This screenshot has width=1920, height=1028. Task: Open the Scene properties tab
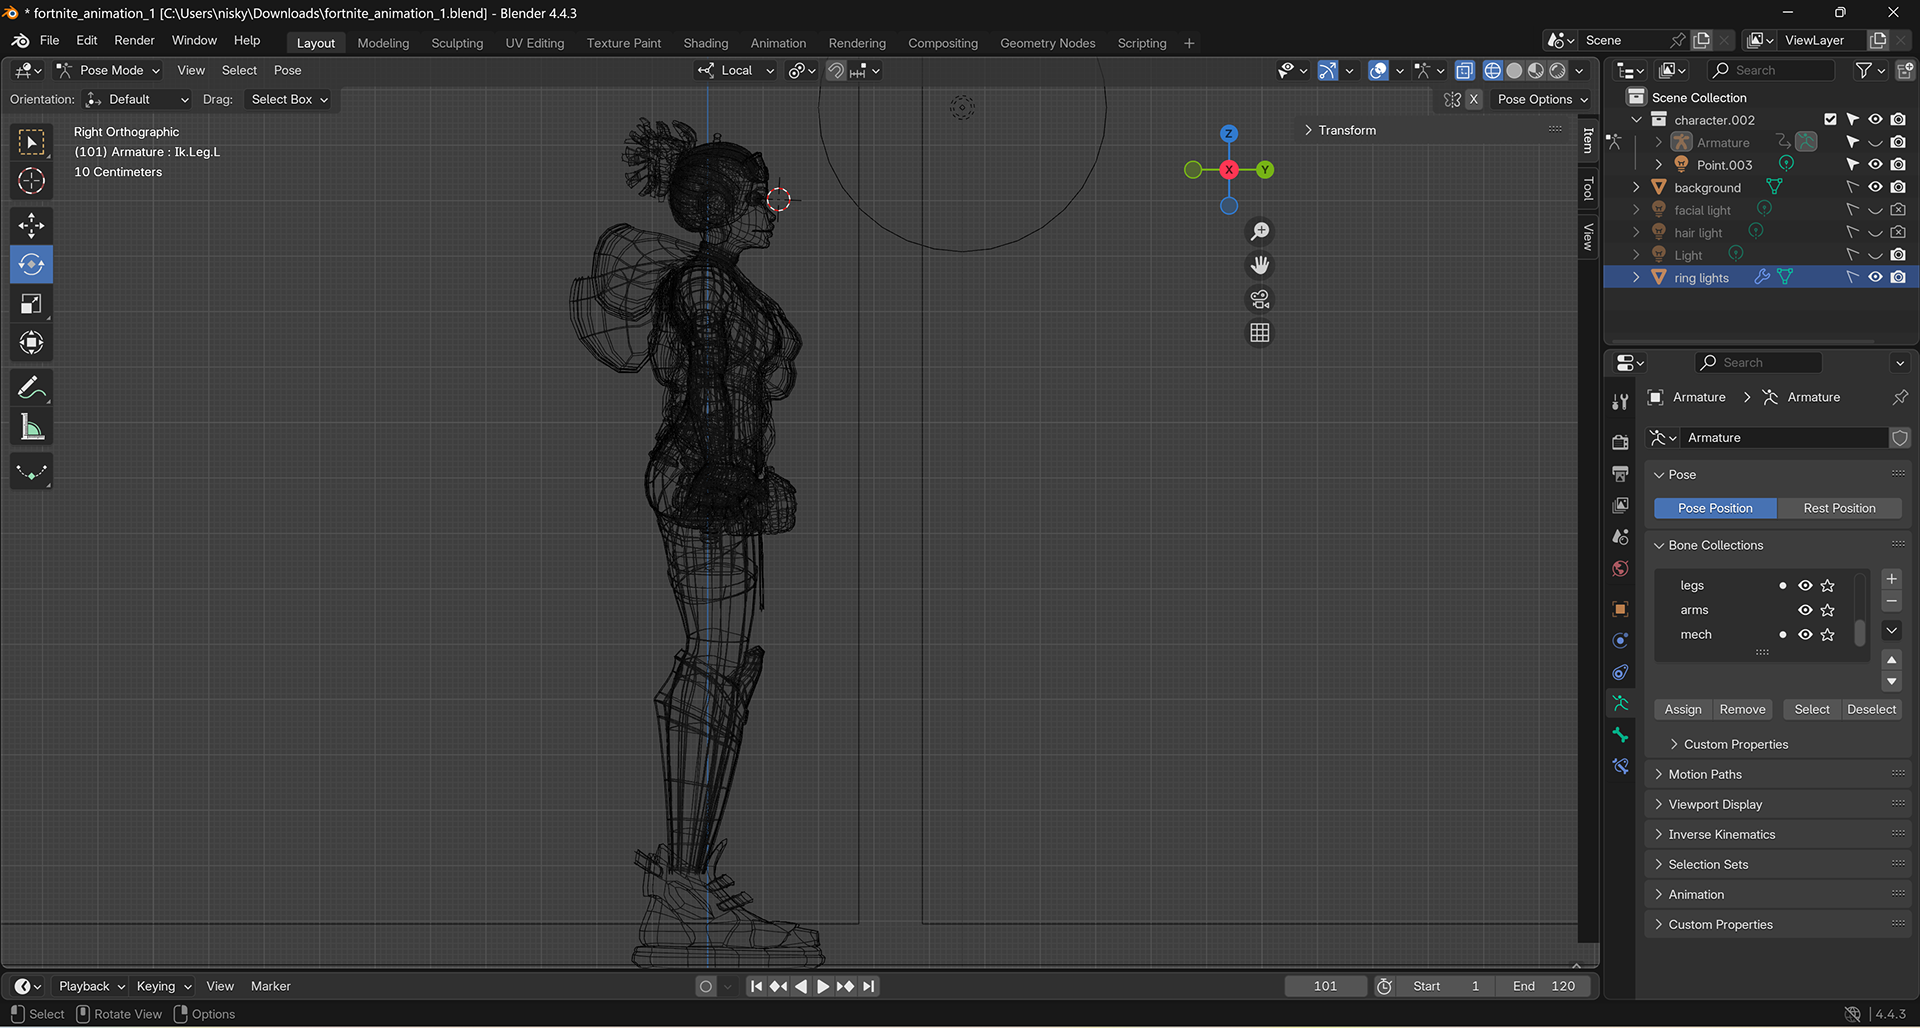(x=1620, y=537)
